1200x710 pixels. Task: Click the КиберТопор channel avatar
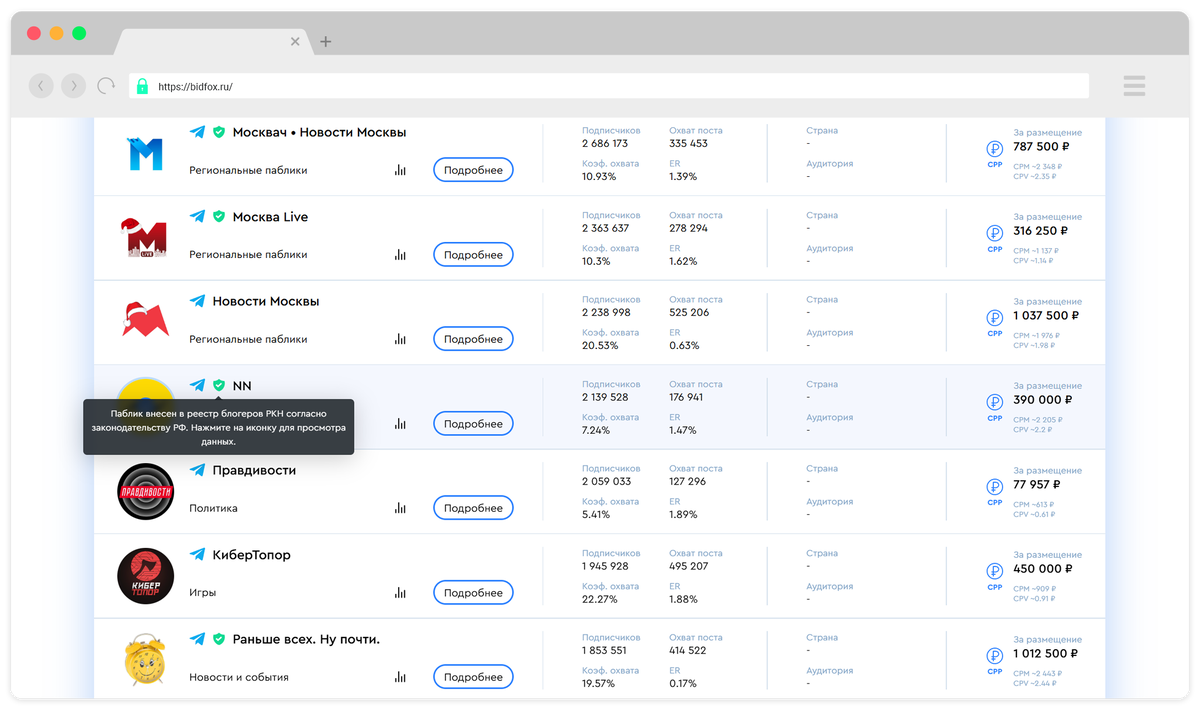(145, 576)
